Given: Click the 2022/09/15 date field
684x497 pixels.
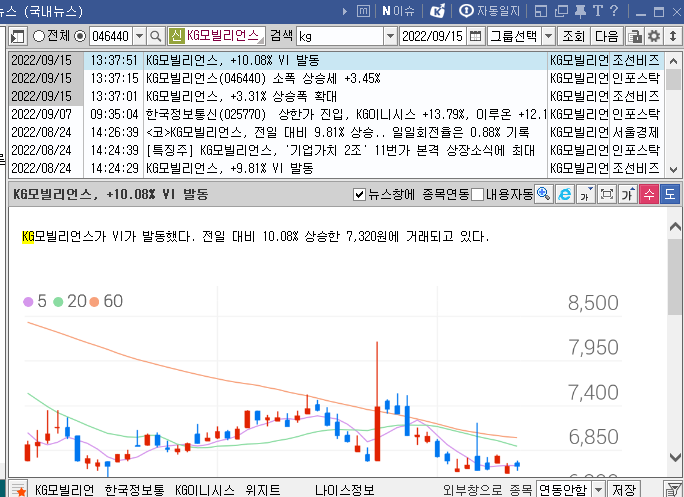Looking at the screenshot, I should click(433, 36).
